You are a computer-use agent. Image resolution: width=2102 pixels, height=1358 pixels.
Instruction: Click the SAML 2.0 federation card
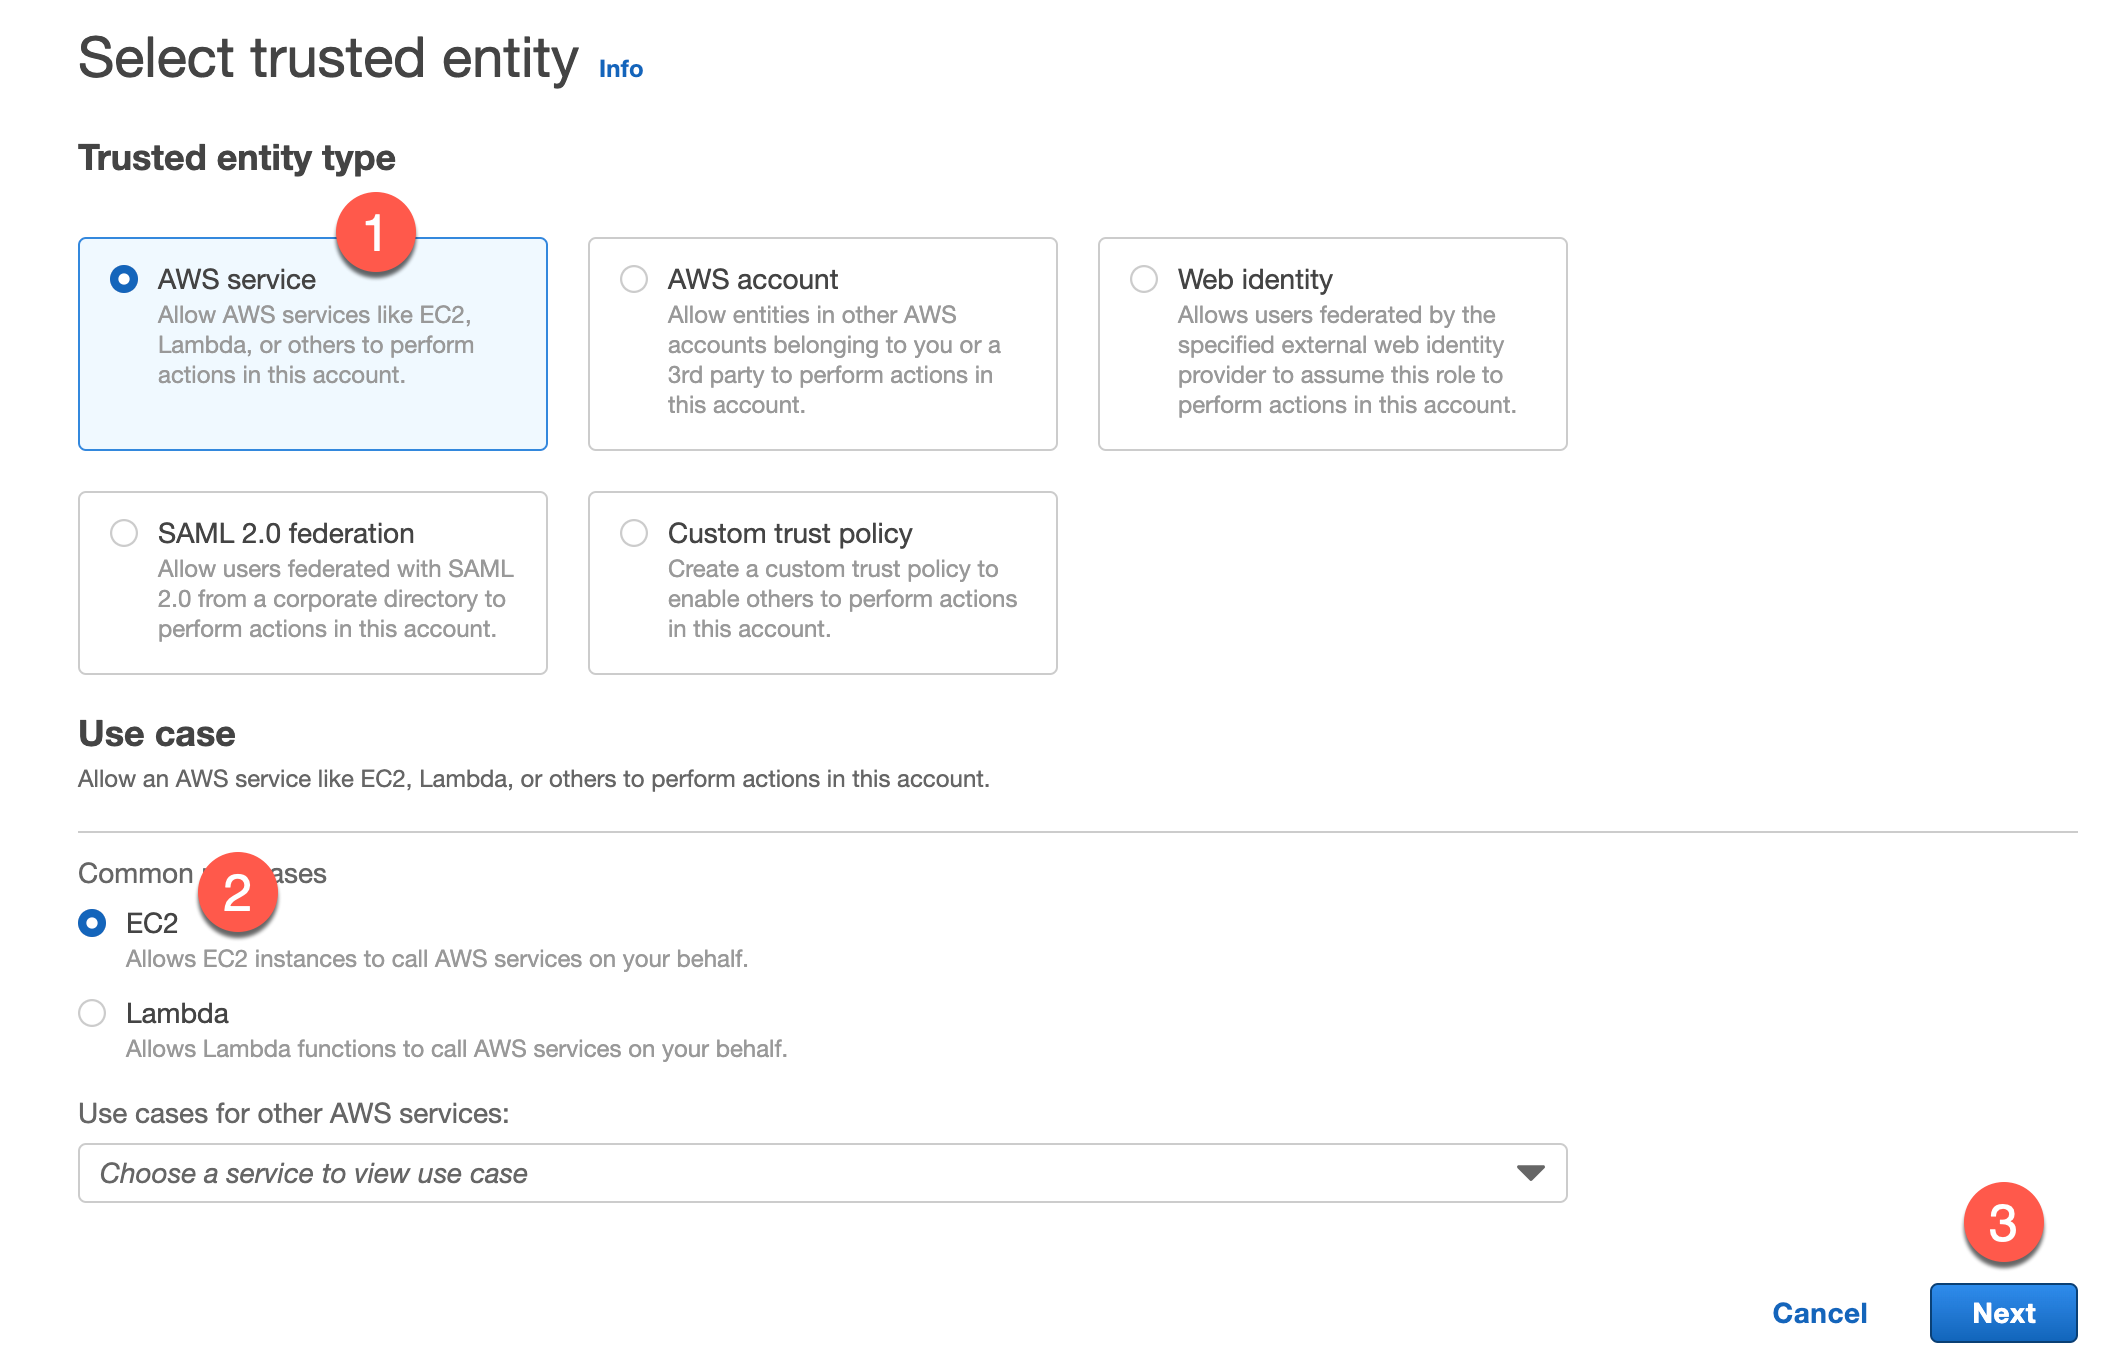(x=312, y=582)
